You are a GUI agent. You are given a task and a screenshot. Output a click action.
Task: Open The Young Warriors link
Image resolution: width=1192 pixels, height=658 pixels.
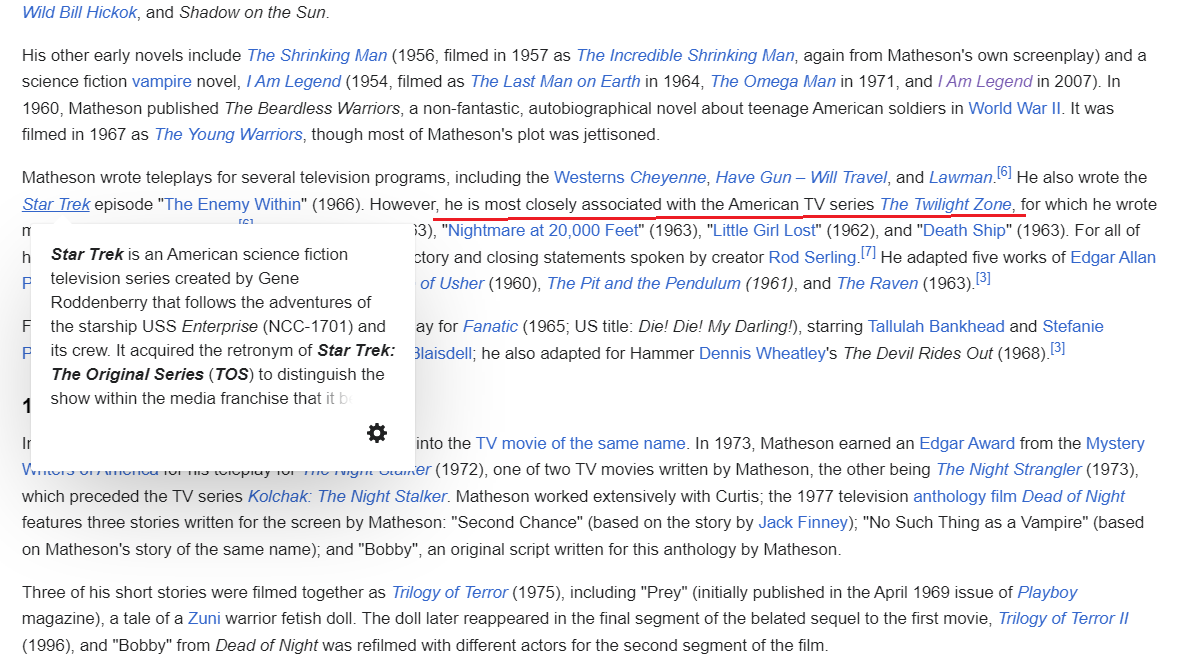point(228,134)
